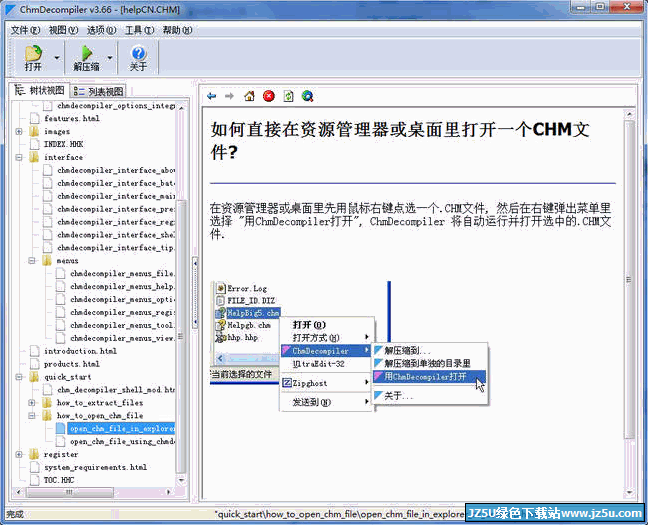
Task: Select products.html in the tree
Action: pos(71,364)
